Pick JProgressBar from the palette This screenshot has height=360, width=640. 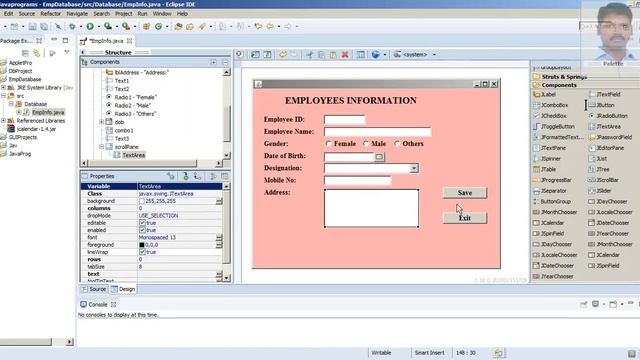[x=552, y=180]
